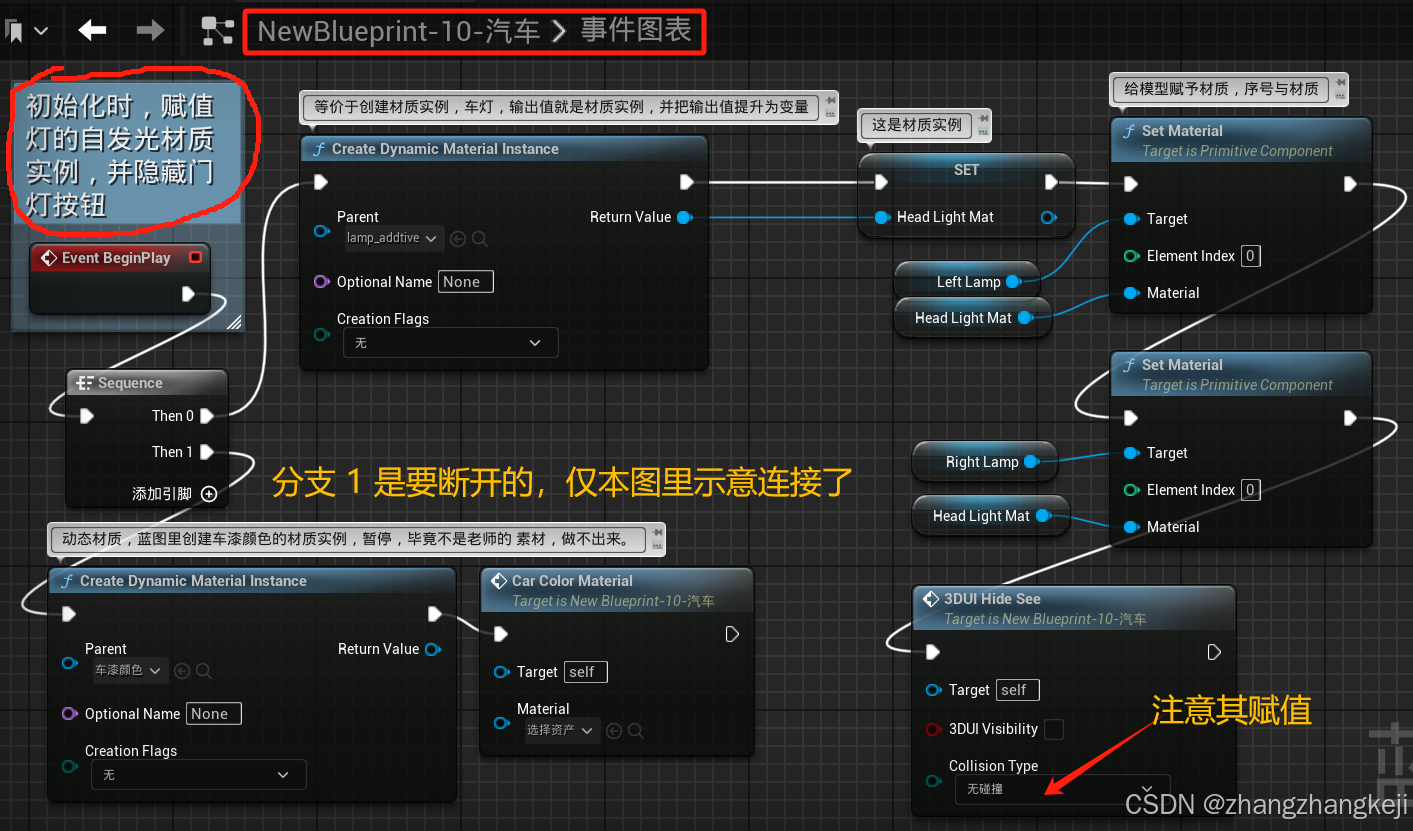Click the bookmark icon in the top toolbar
The width and height of the screenshot is (1413, 831).
pyautogui.click(x=12, y=28)
